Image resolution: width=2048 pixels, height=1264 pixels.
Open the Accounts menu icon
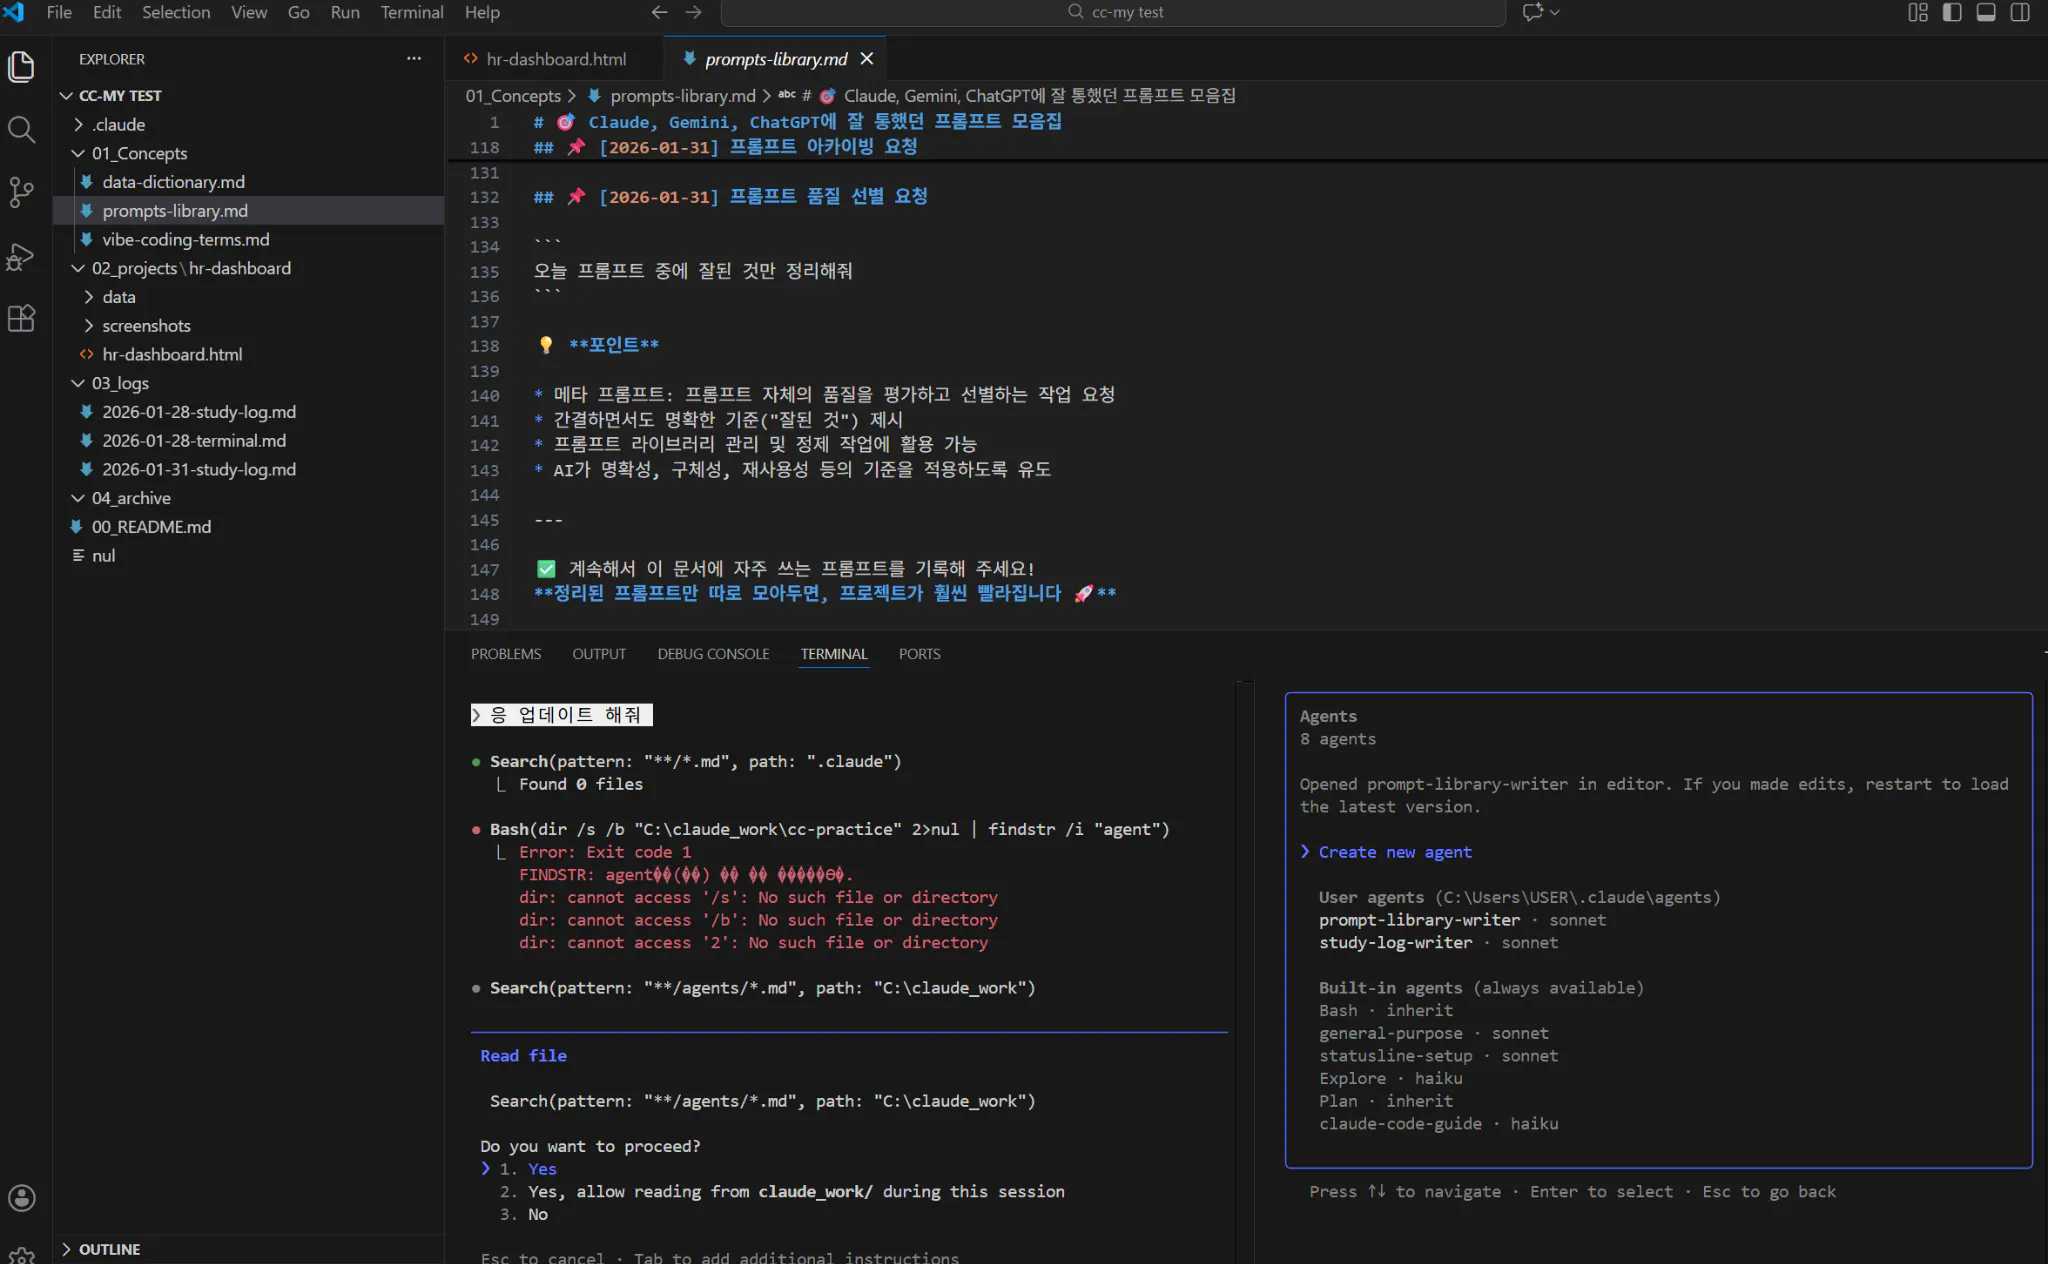(x=21, y=1197)
